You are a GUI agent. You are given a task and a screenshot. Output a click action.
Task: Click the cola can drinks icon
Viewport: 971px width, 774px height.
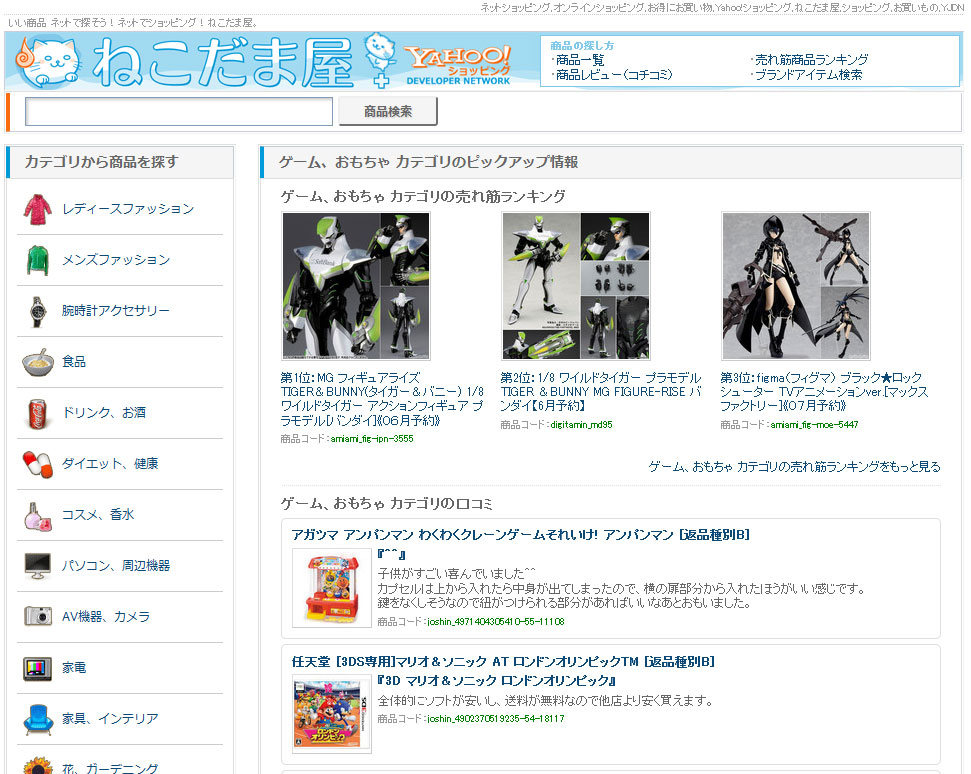click(38, 413)
